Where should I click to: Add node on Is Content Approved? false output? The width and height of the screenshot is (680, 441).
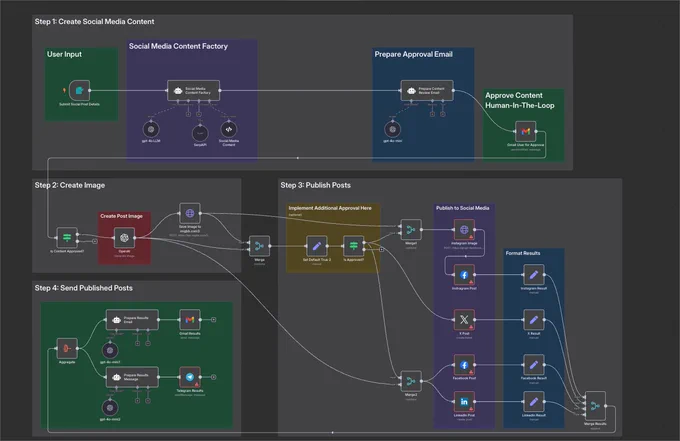click(x=95, y=241)
